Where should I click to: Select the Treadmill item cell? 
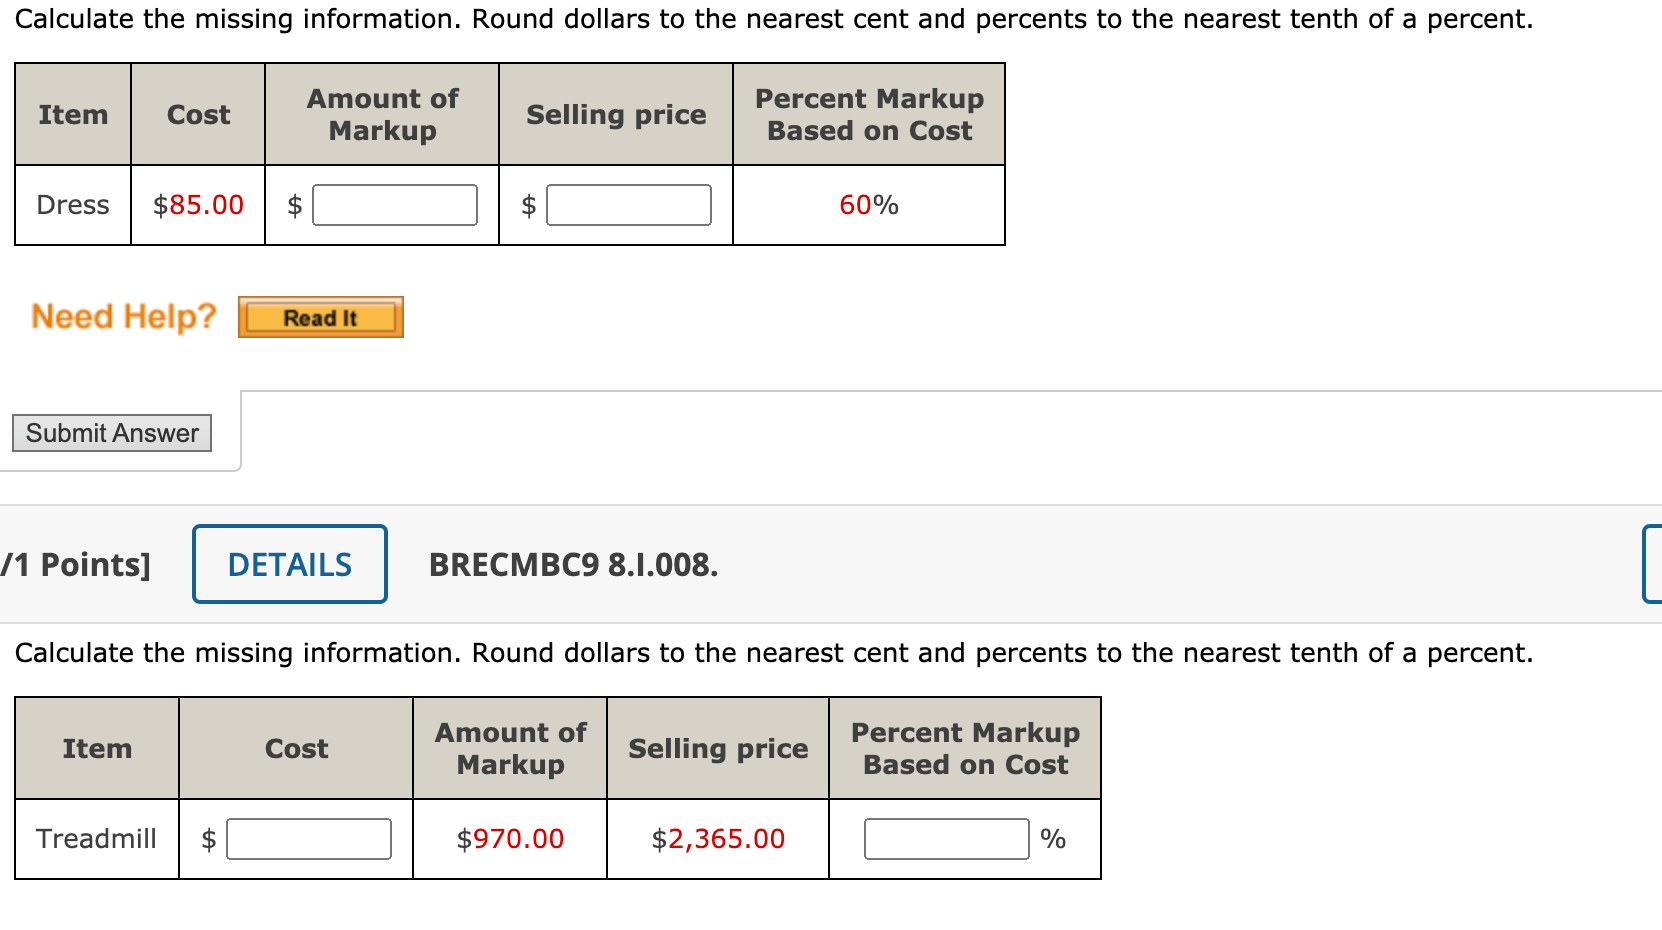coord(96,839)
